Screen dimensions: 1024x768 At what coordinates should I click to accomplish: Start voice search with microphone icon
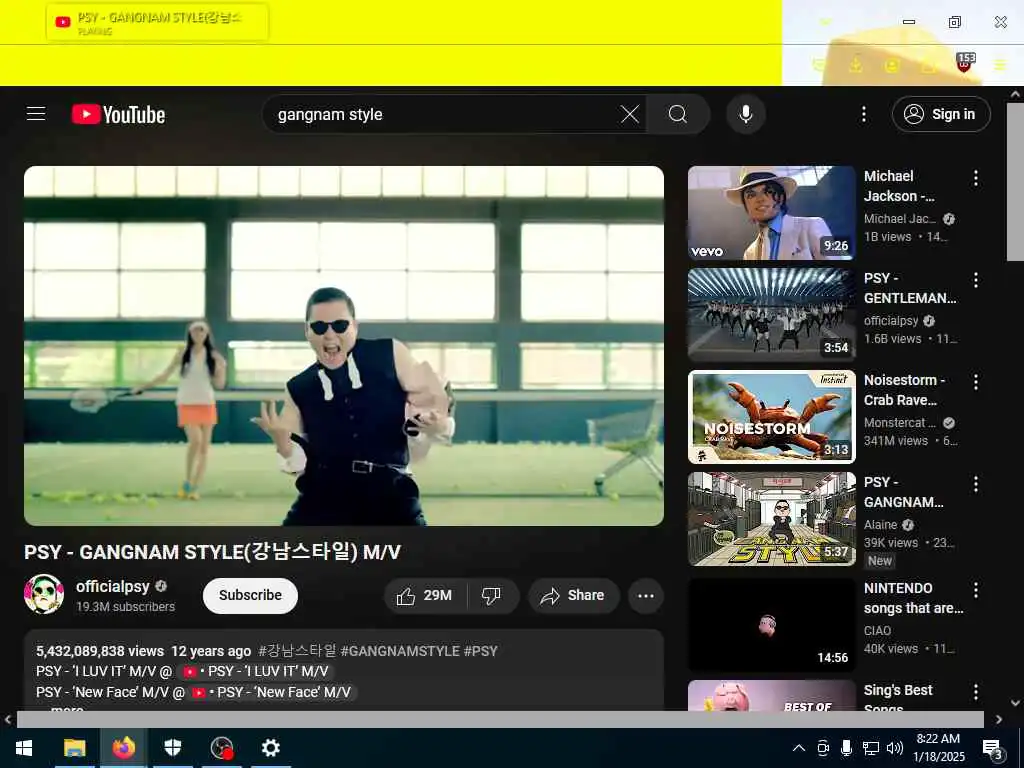point(745,114)
